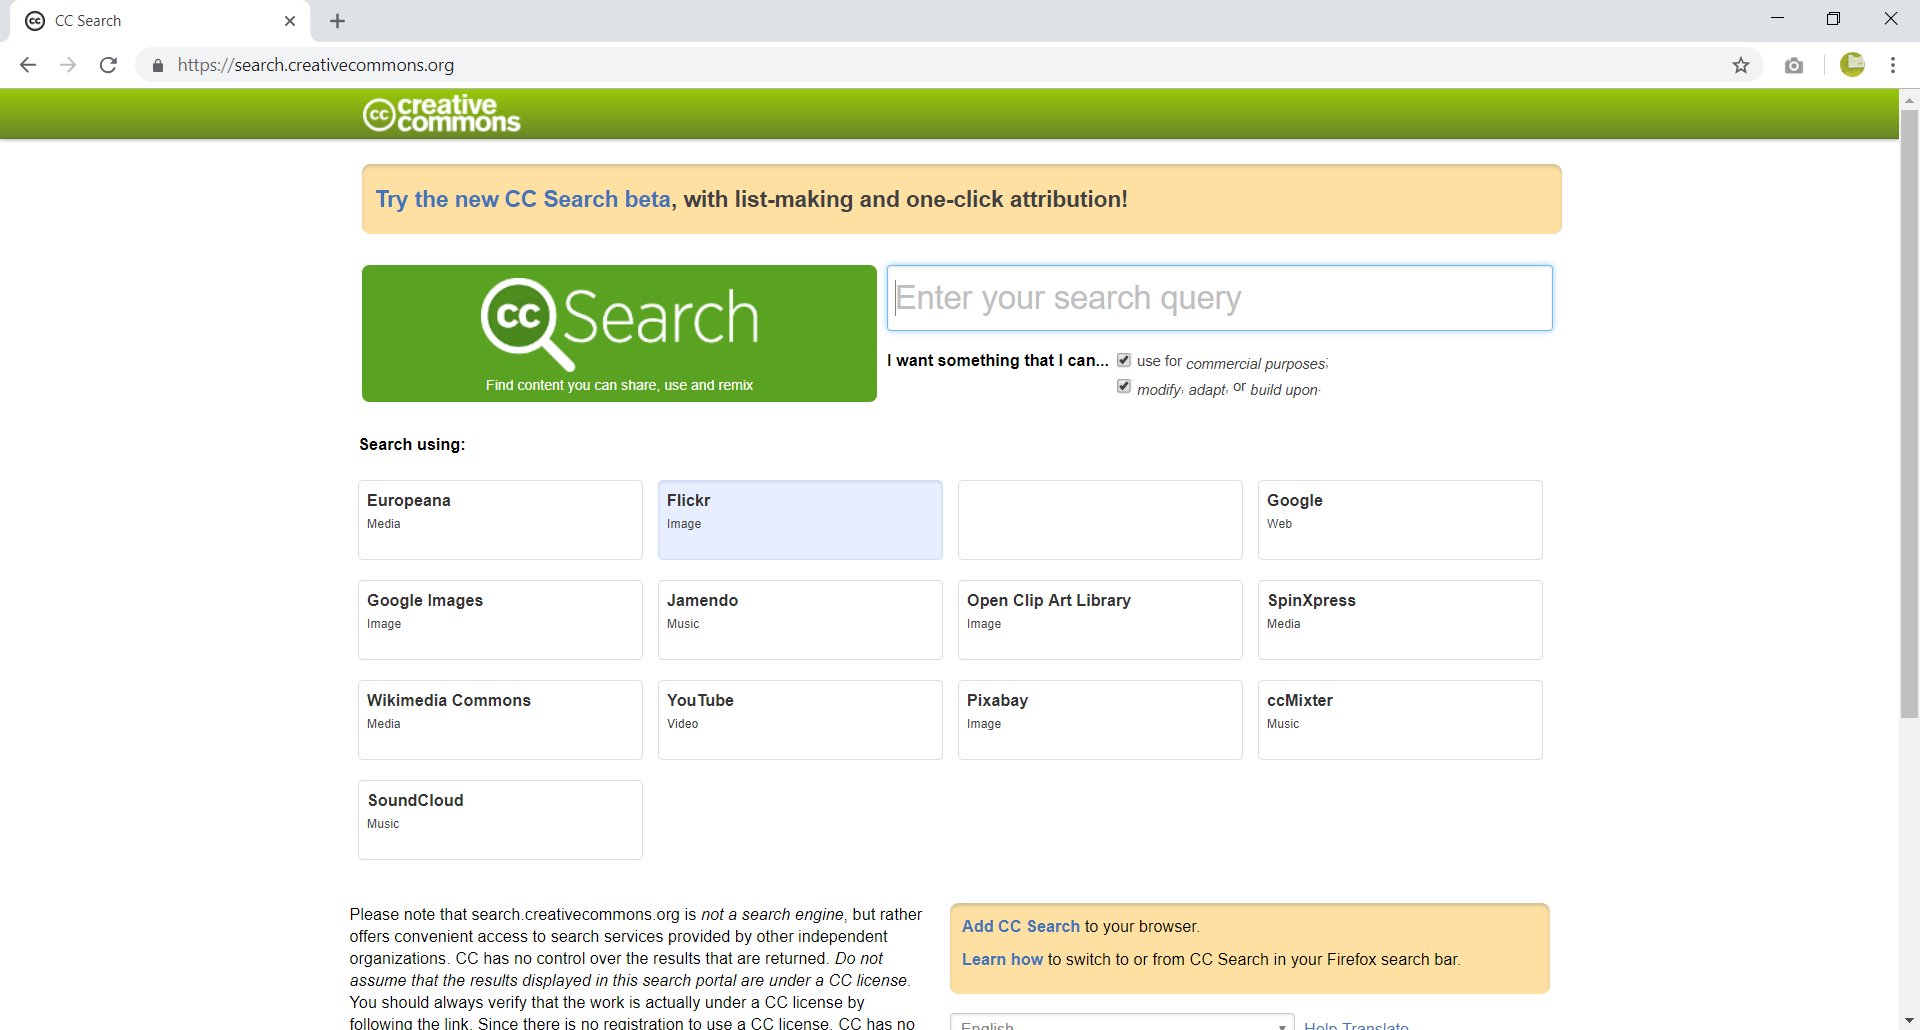Click in the search query field
The height and width of the screenshot is (1030, 1920).
pyautogui.click(x=1219, y=298)
